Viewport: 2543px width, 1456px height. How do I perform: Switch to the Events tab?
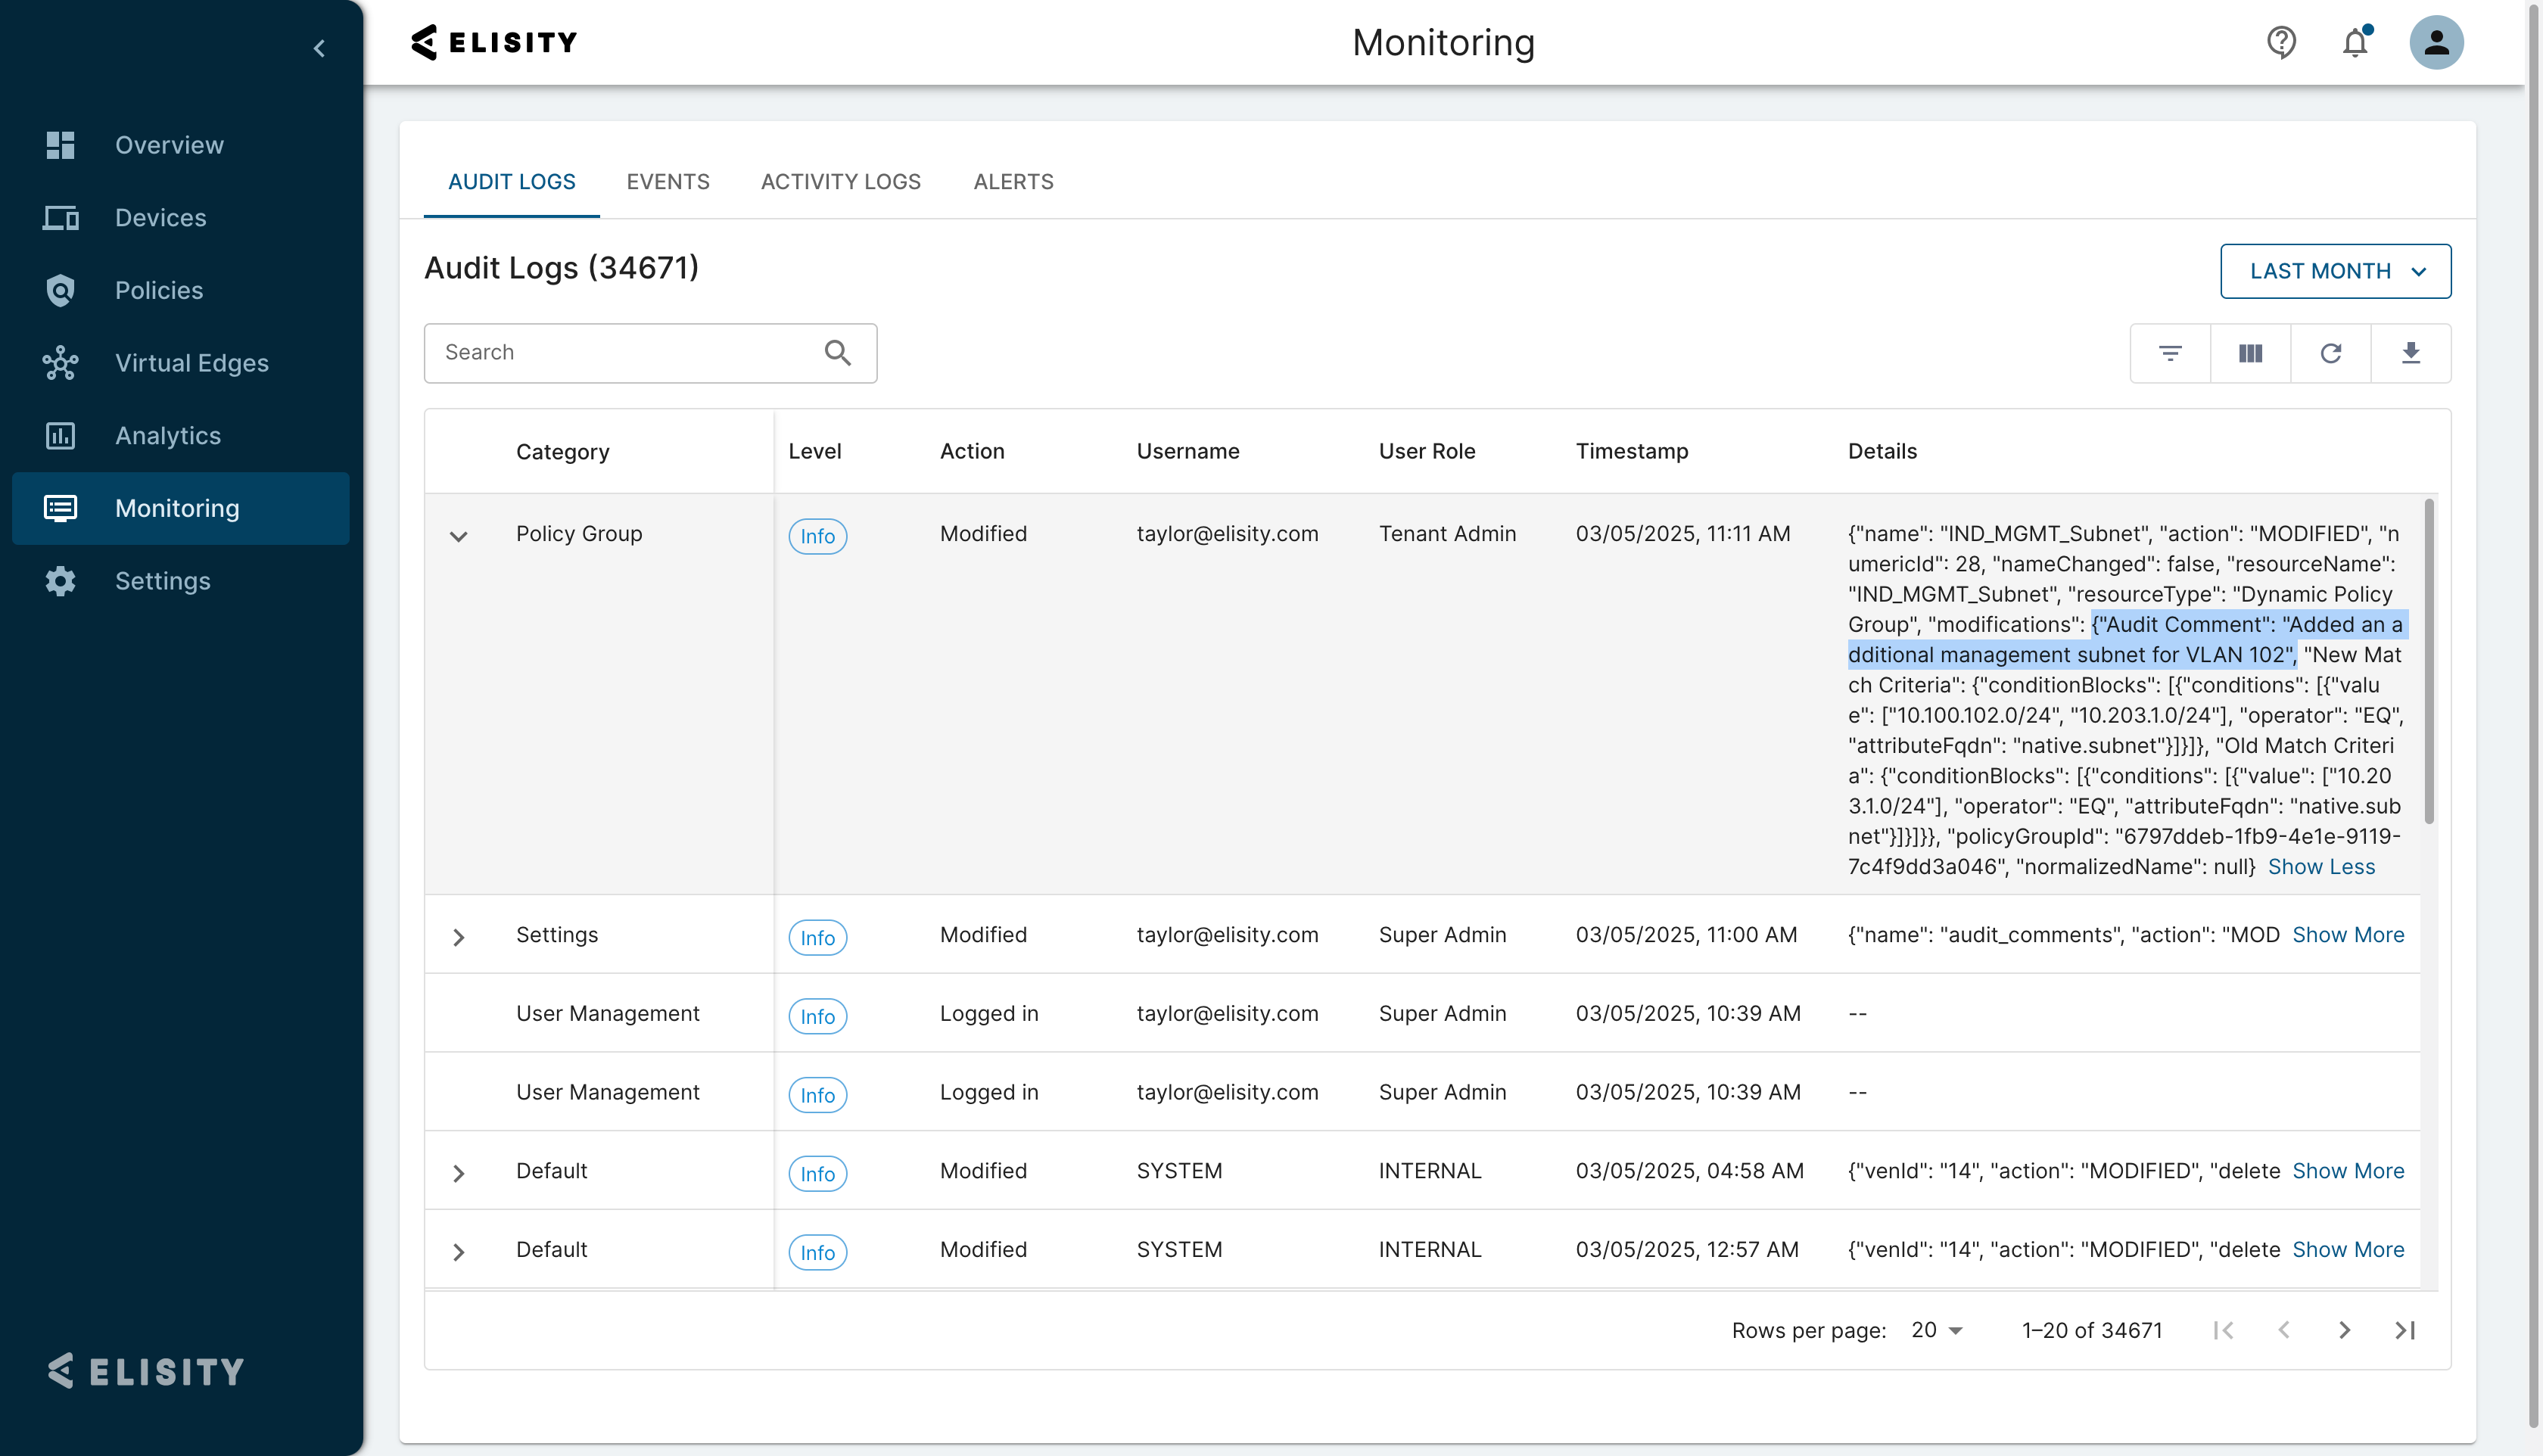[668, 182]
